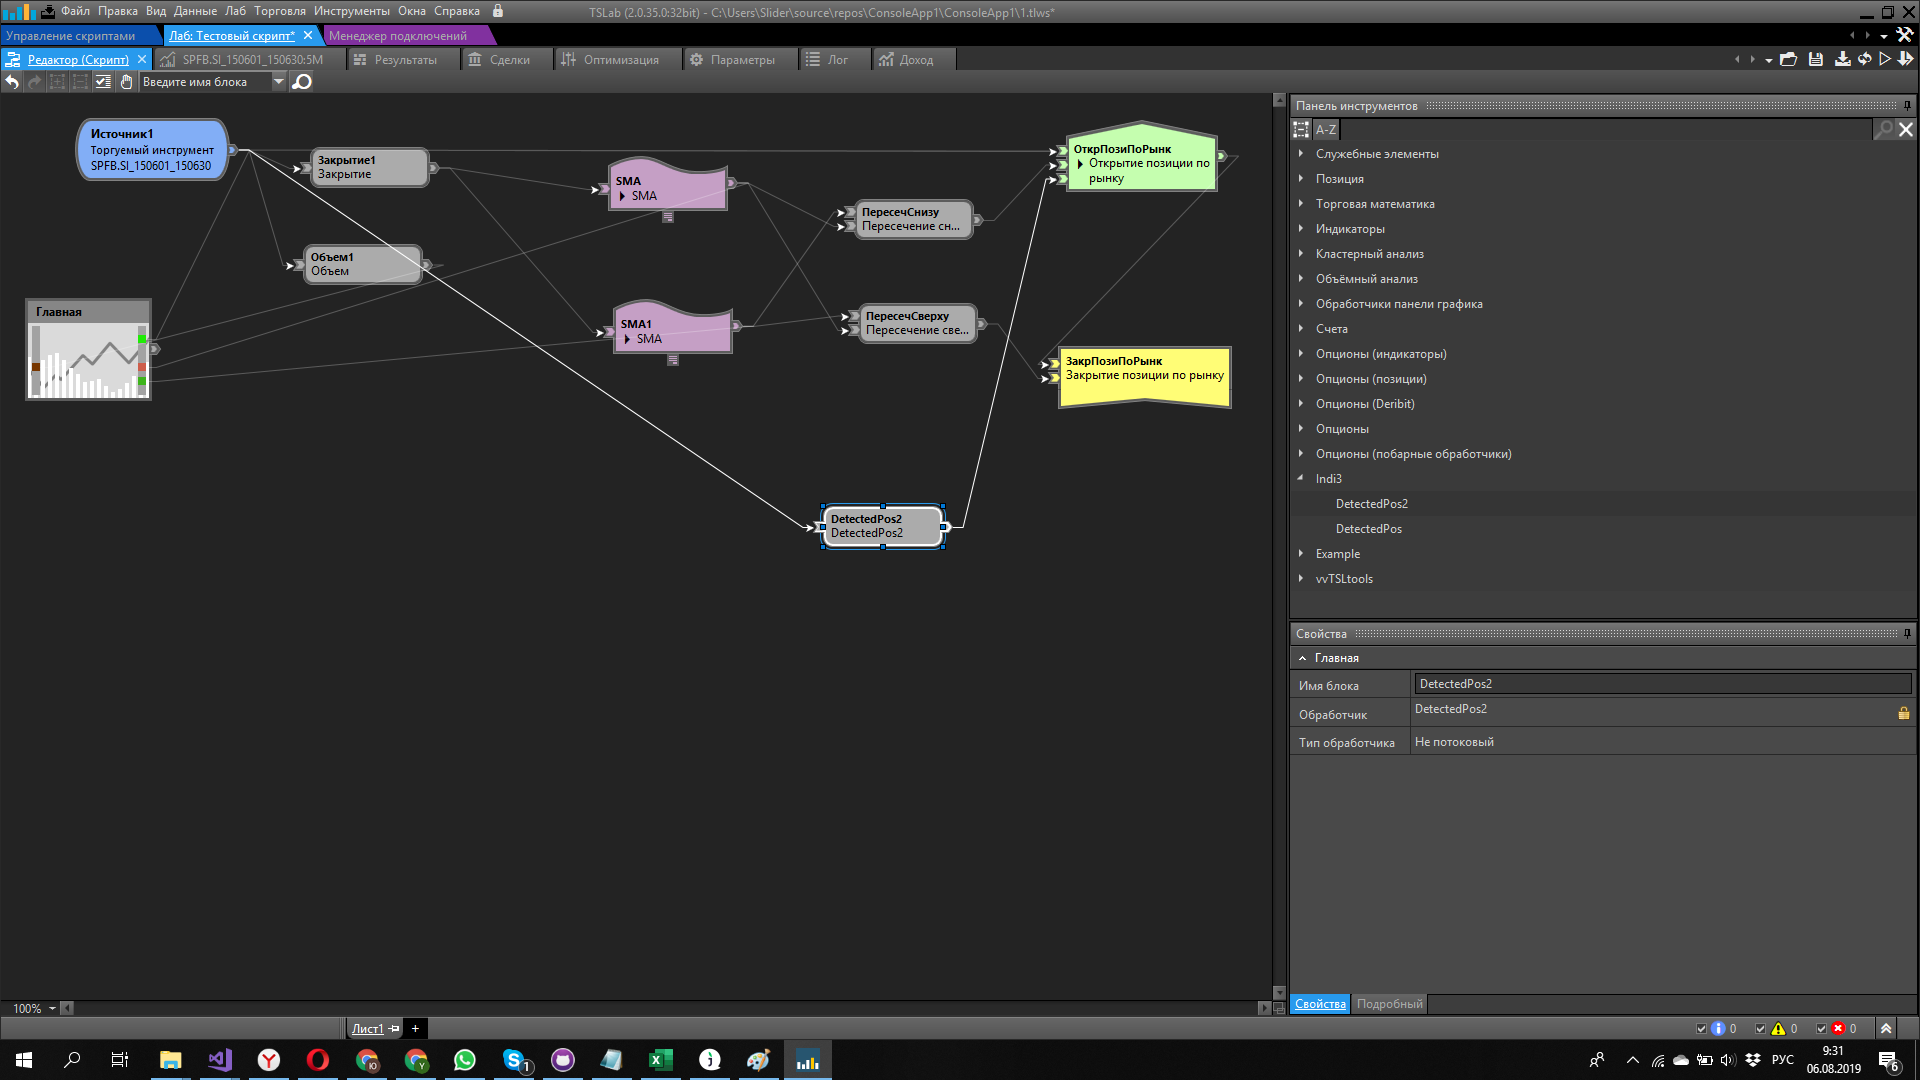Click the Имя блока text field
This screenshot has width=1920, height=1080.
[x=1661, y=684]
